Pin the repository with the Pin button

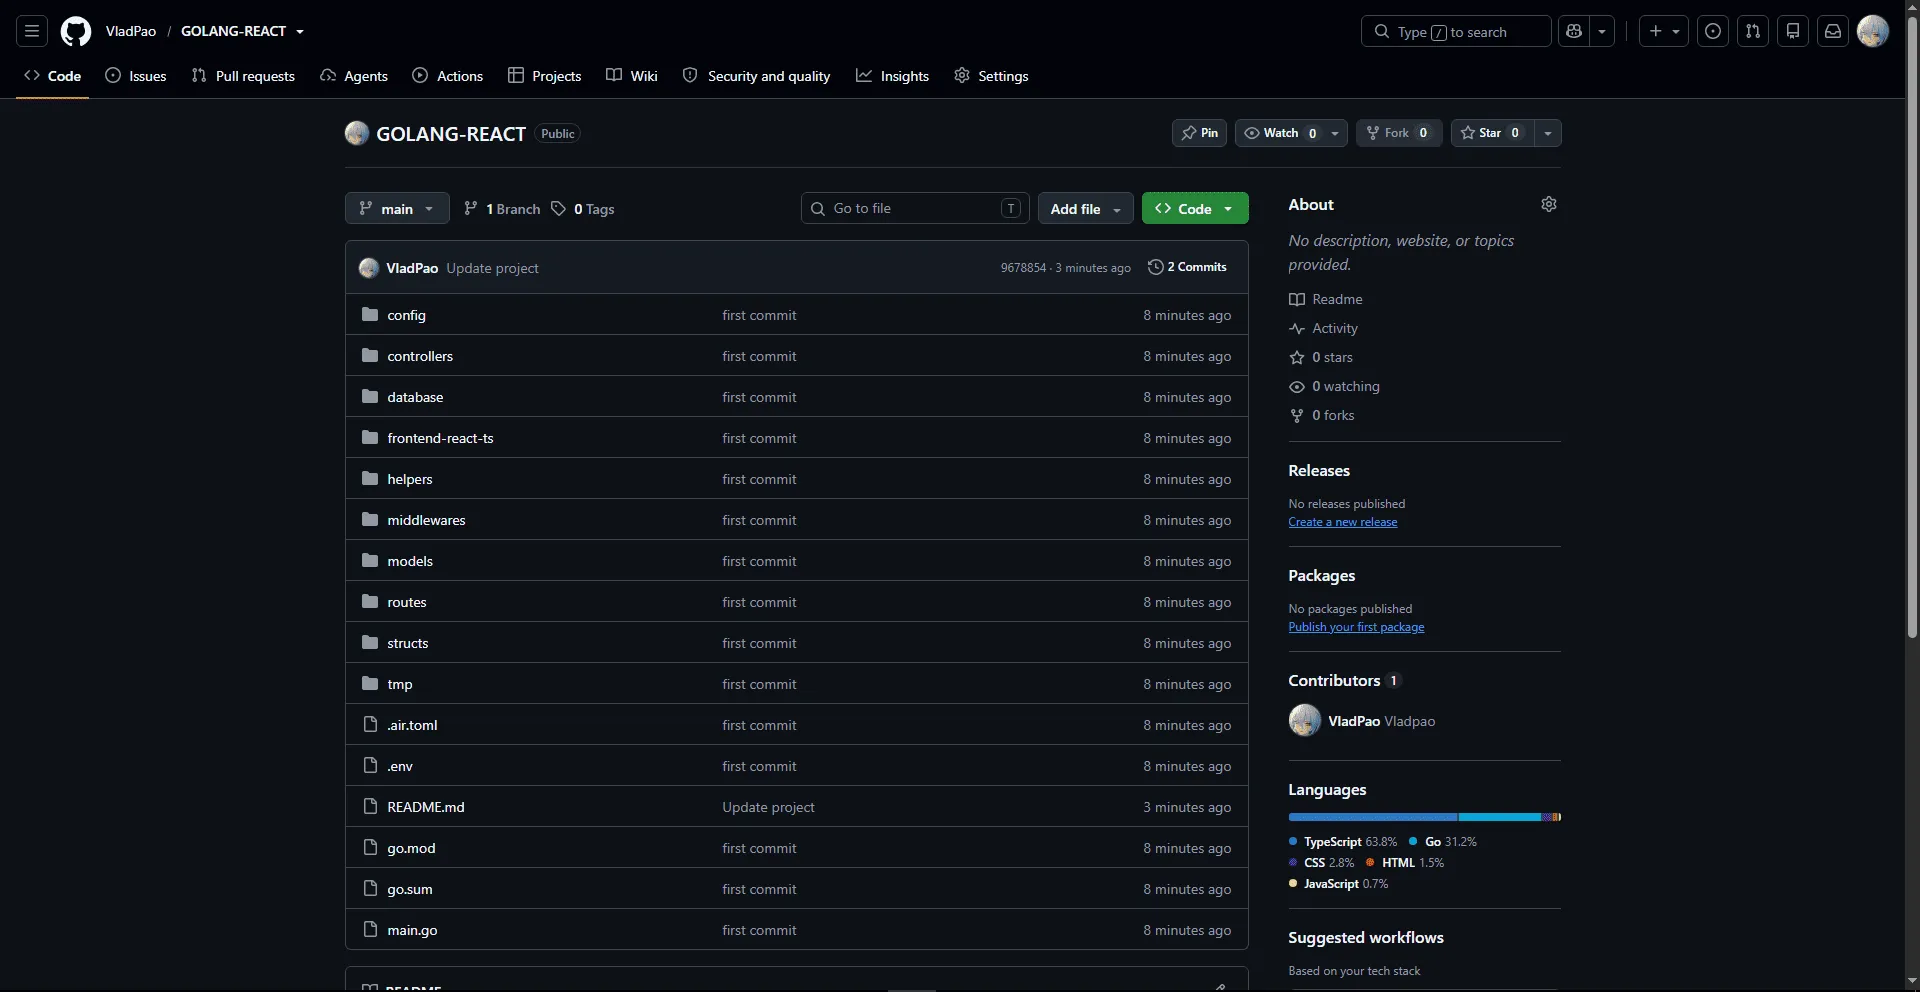pyautogui.click(x=1199, y=133)
